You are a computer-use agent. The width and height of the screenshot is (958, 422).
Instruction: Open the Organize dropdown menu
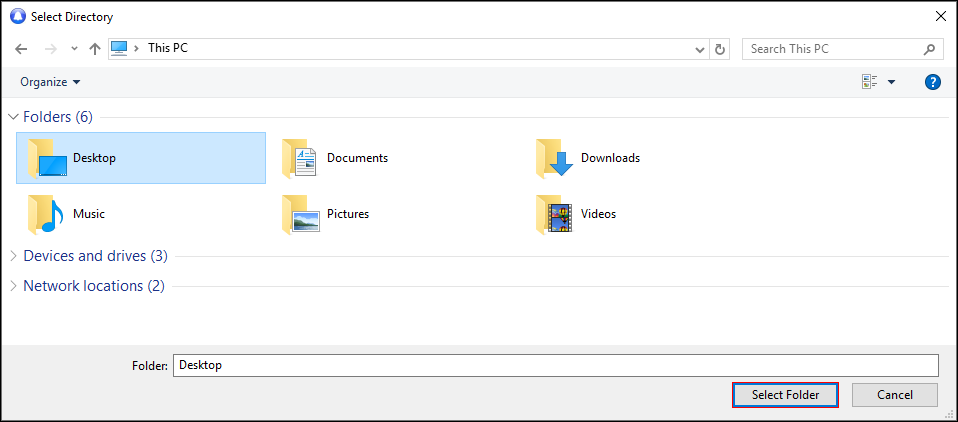(50, 82)
